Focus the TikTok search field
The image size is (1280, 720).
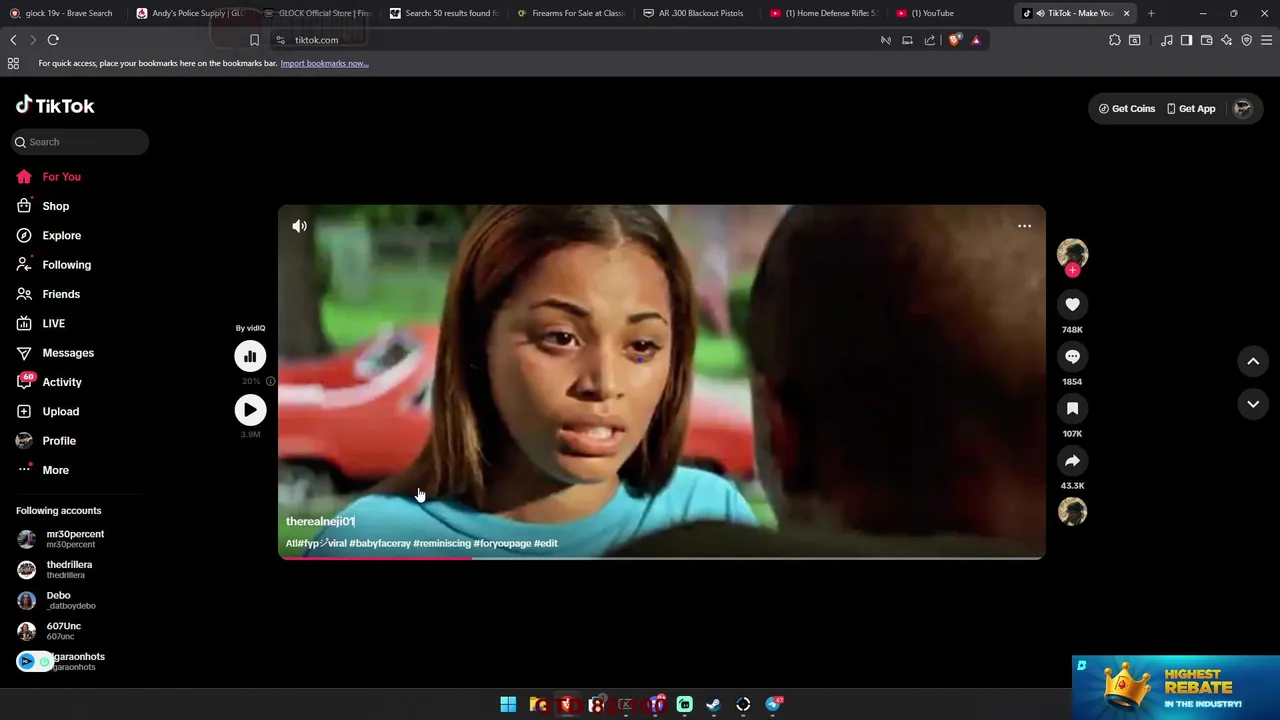click(x=80, y=142)
